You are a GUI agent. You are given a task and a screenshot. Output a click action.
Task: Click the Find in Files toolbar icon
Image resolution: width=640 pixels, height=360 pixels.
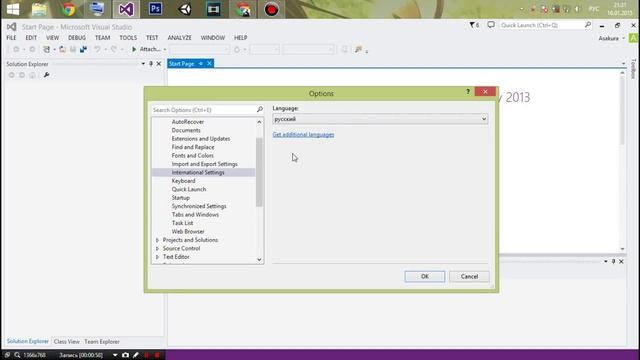(x=358, y=49)
